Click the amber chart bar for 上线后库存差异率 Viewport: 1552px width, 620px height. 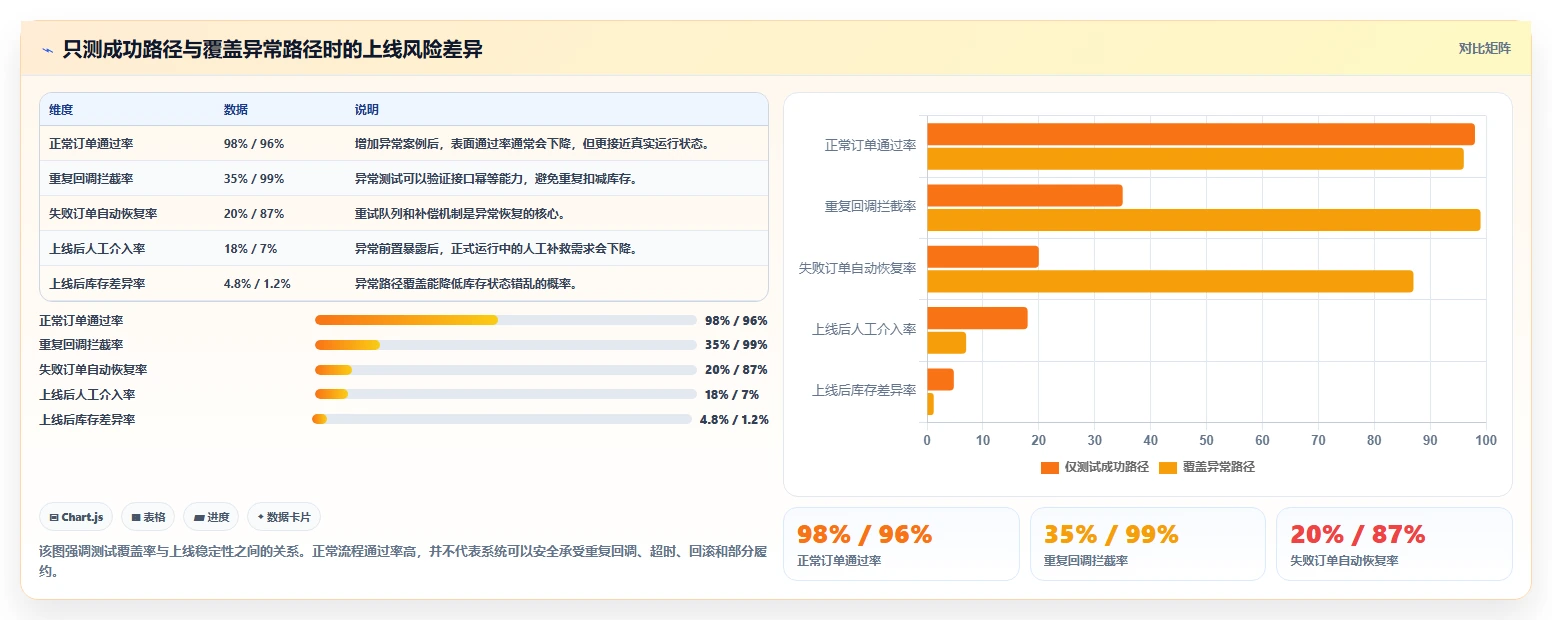(x=931, y=404)
